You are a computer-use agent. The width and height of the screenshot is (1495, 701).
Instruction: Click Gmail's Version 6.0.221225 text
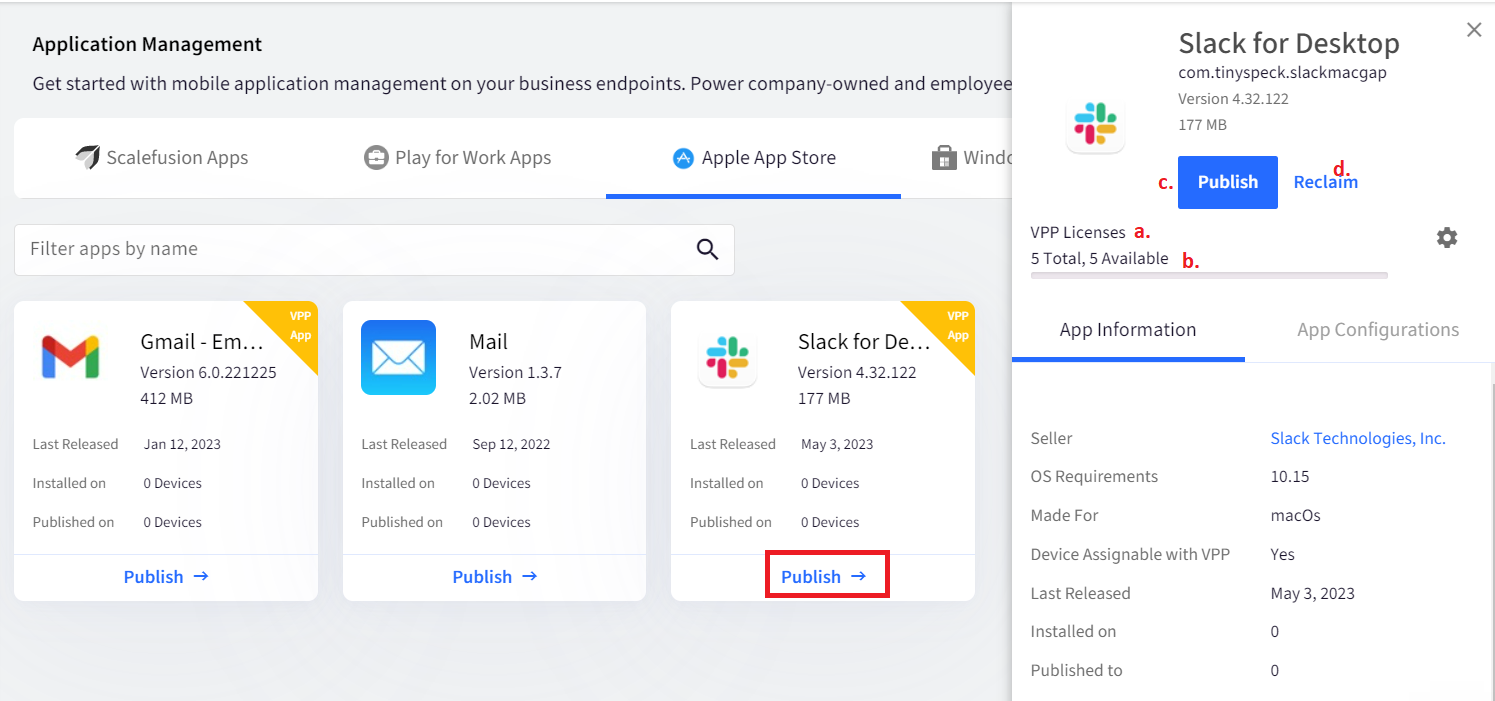[x=208, y=372]
